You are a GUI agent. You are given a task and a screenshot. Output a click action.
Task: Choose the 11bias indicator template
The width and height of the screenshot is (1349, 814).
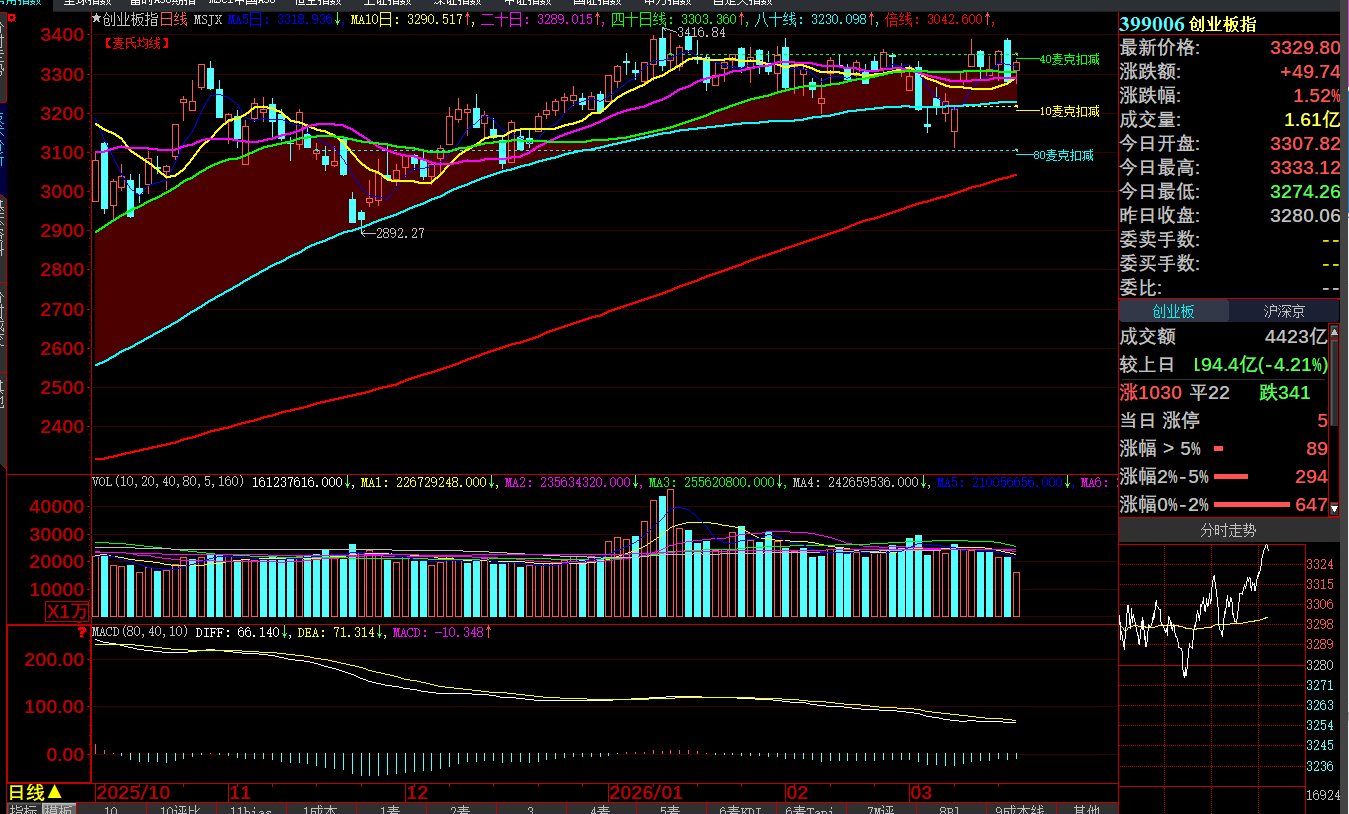click(x=250, y=808)
